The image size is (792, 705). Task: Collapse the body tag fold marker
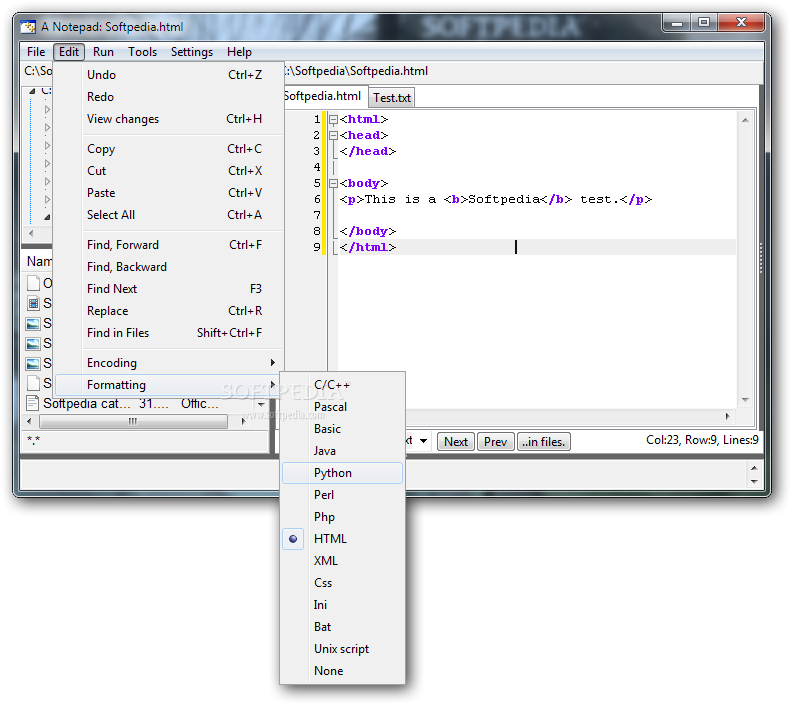click(x=333, y=183)
